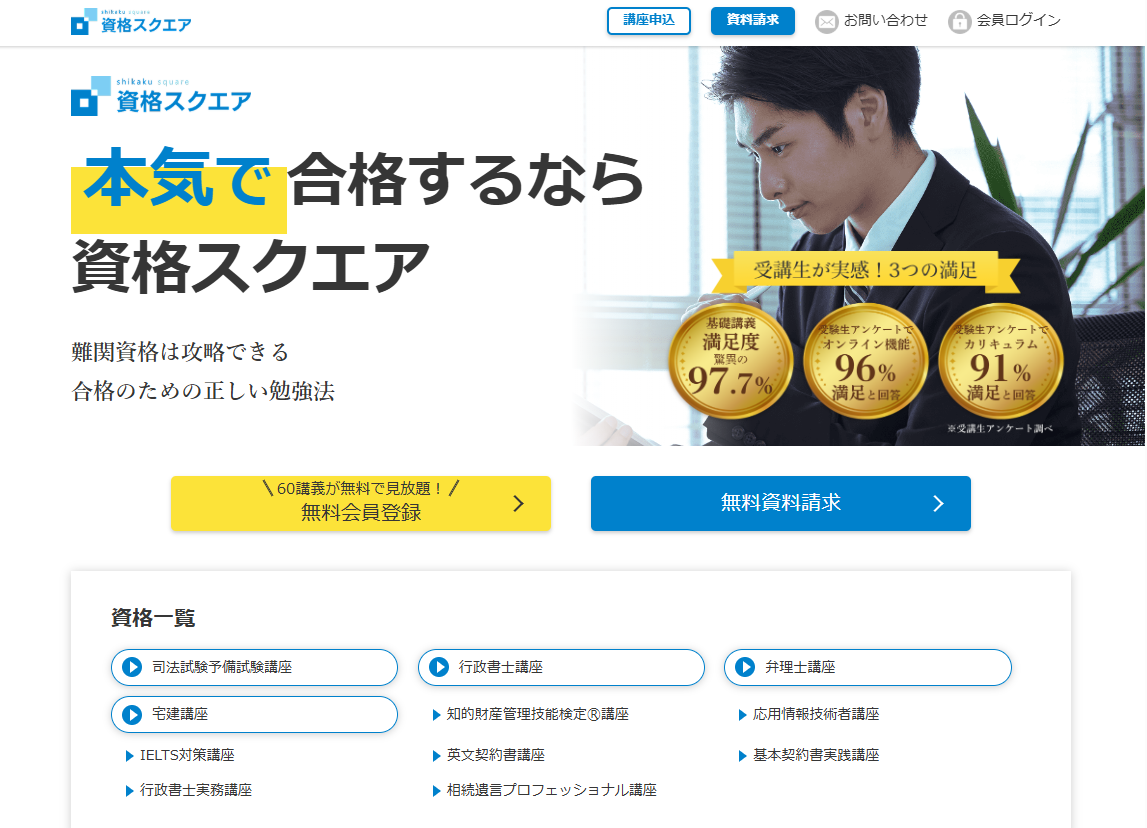Open 講座申込 in the top navigation
The image size is (1147, 828).
(649, 20)
